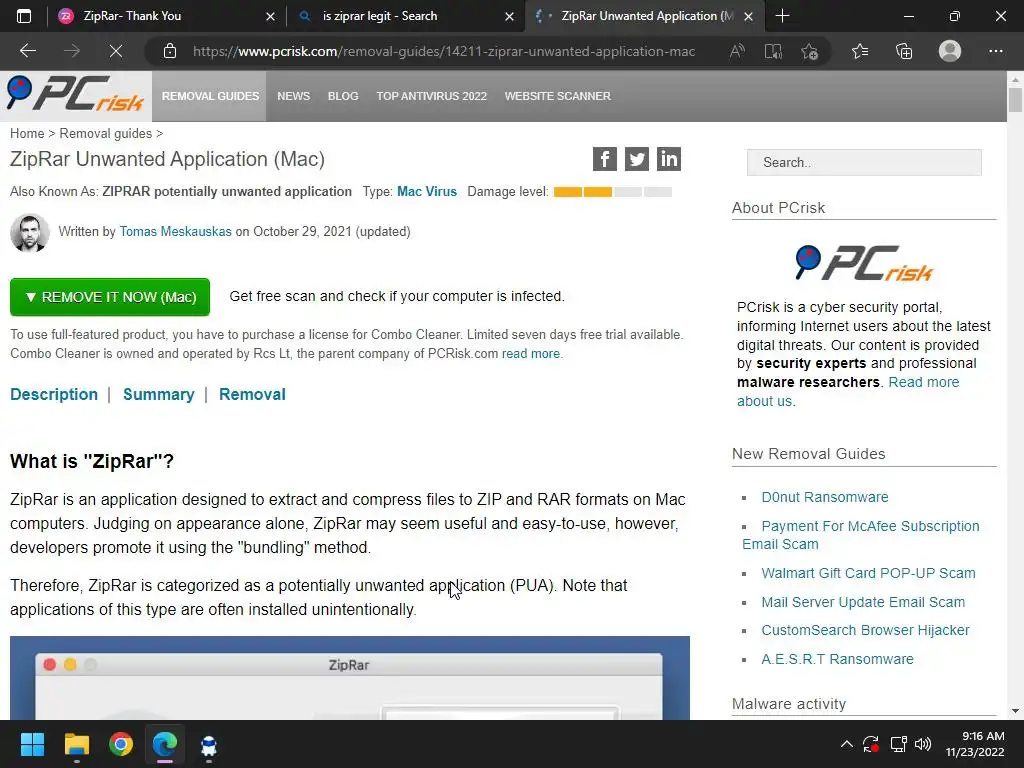
Task: Open a new tab with plus button
Action: [x=782, y=16]
